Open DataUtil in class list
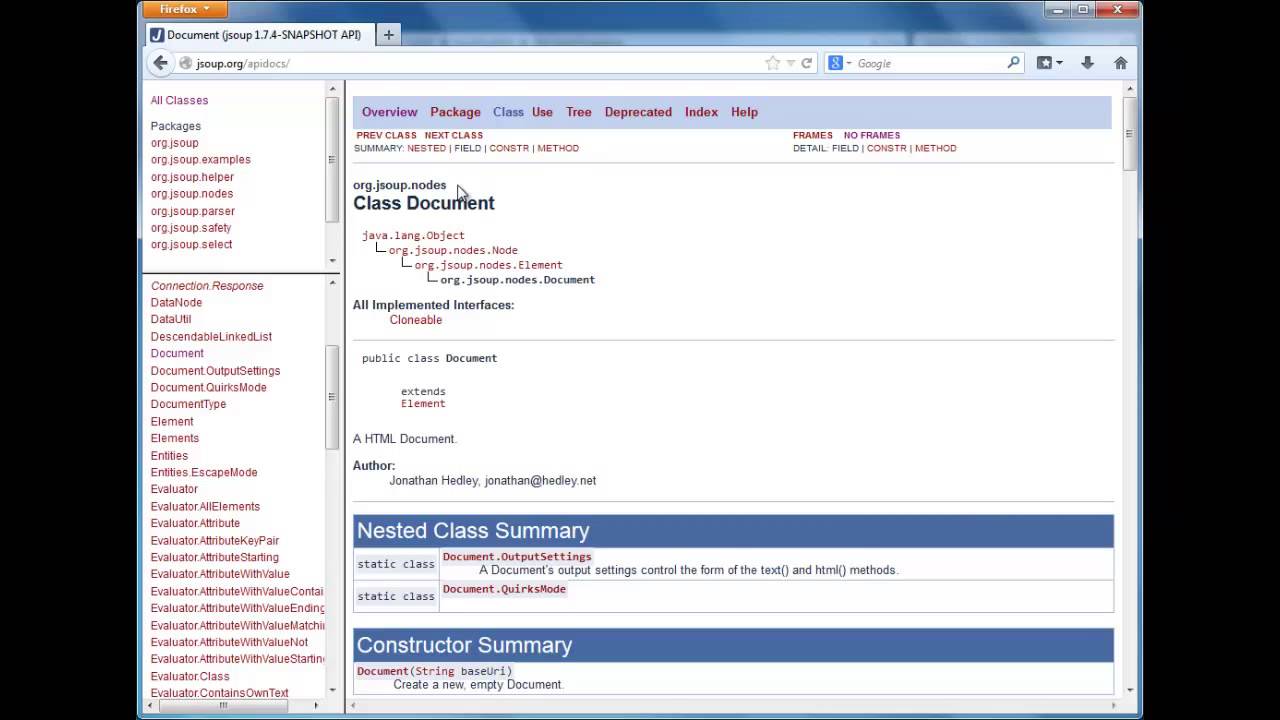The width and height of the screenshot is (1280, 720). 171,320
